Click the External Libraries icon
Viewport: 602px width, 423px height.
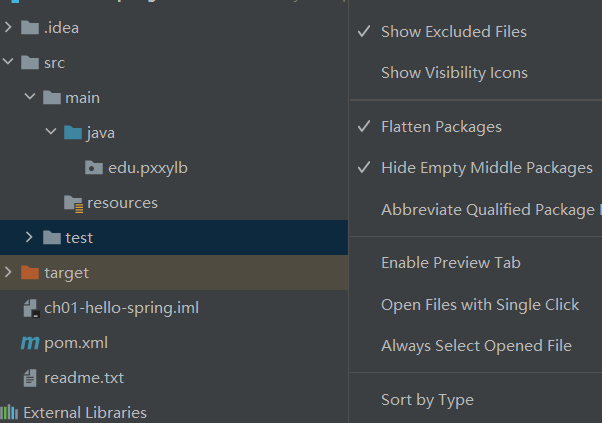pyautogui.click(x=10, y=412)
